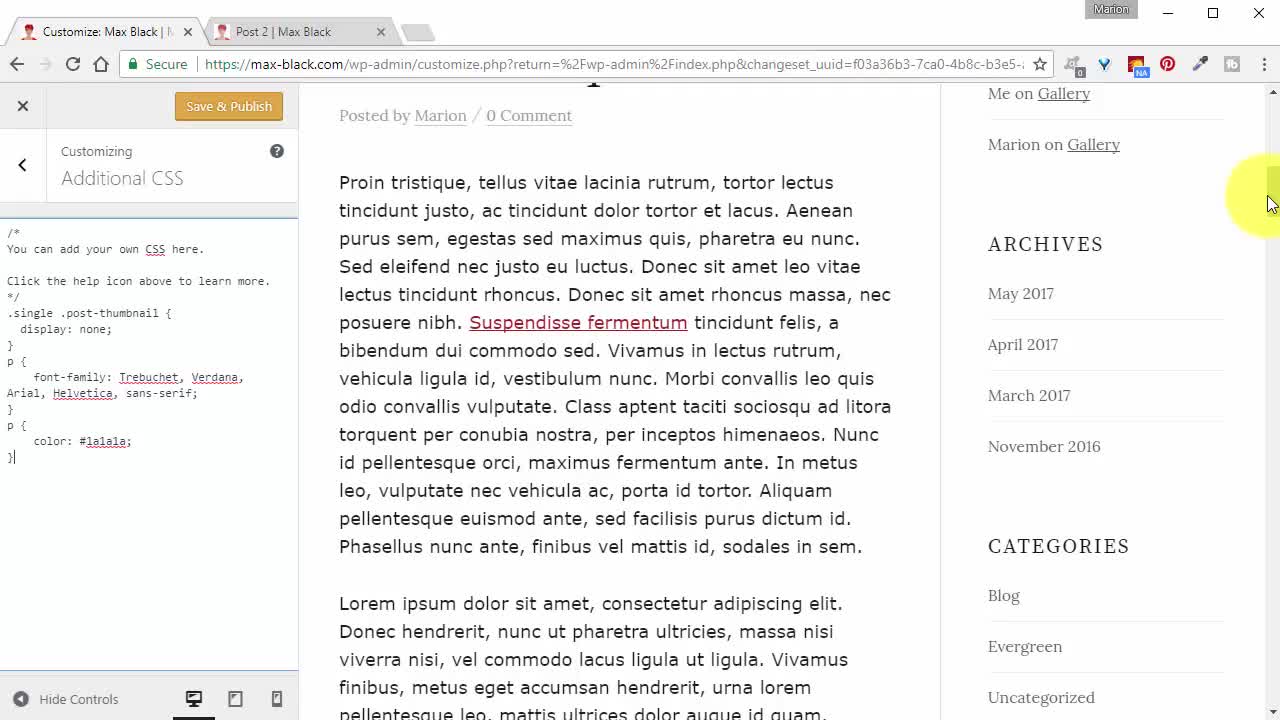Click the Marion profile button
Screen dimensions: 1280x720
(1111, 9)
